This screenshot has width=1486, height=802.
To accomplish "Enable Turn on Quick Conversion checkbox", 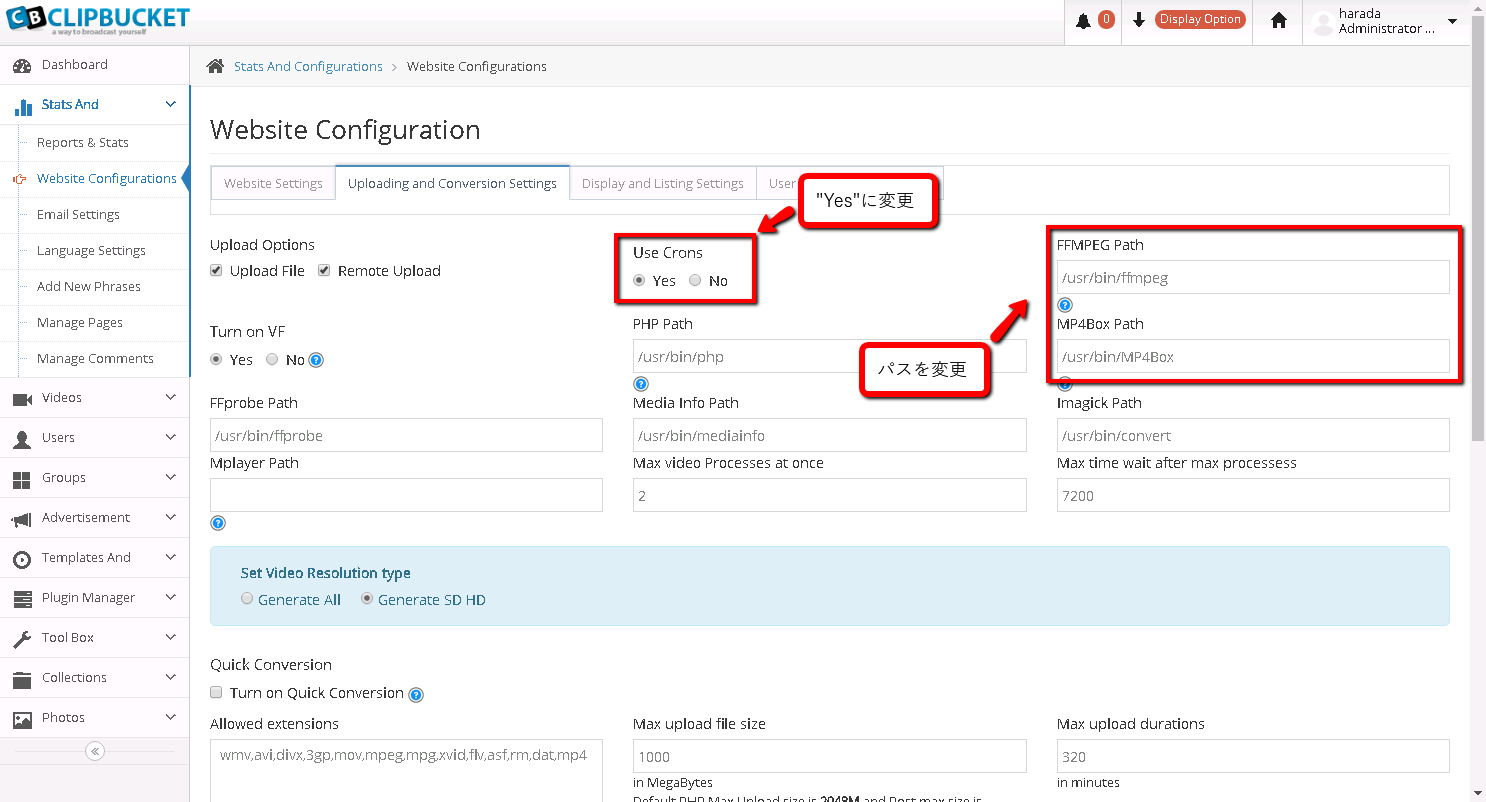I will tap(217, 693).
